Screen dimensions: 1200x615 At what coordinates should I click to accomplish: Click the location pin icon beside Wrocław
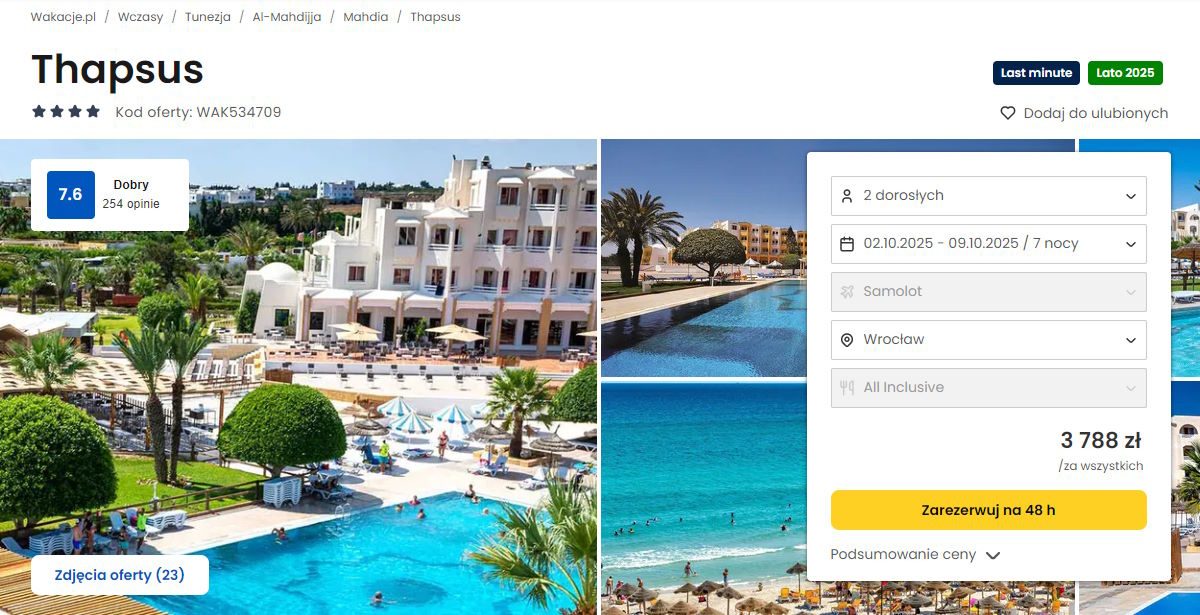click(847, 340)
